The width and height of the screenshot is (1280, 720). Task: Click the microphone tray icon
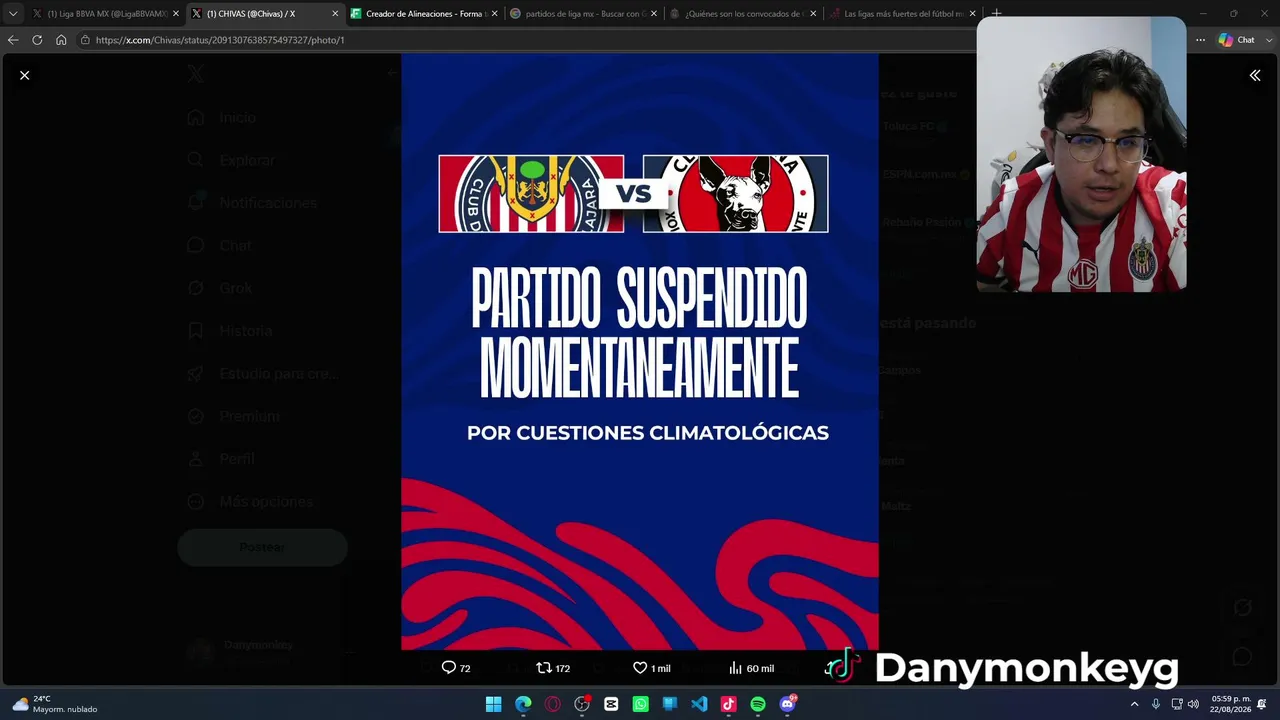tap(1156, 704)
